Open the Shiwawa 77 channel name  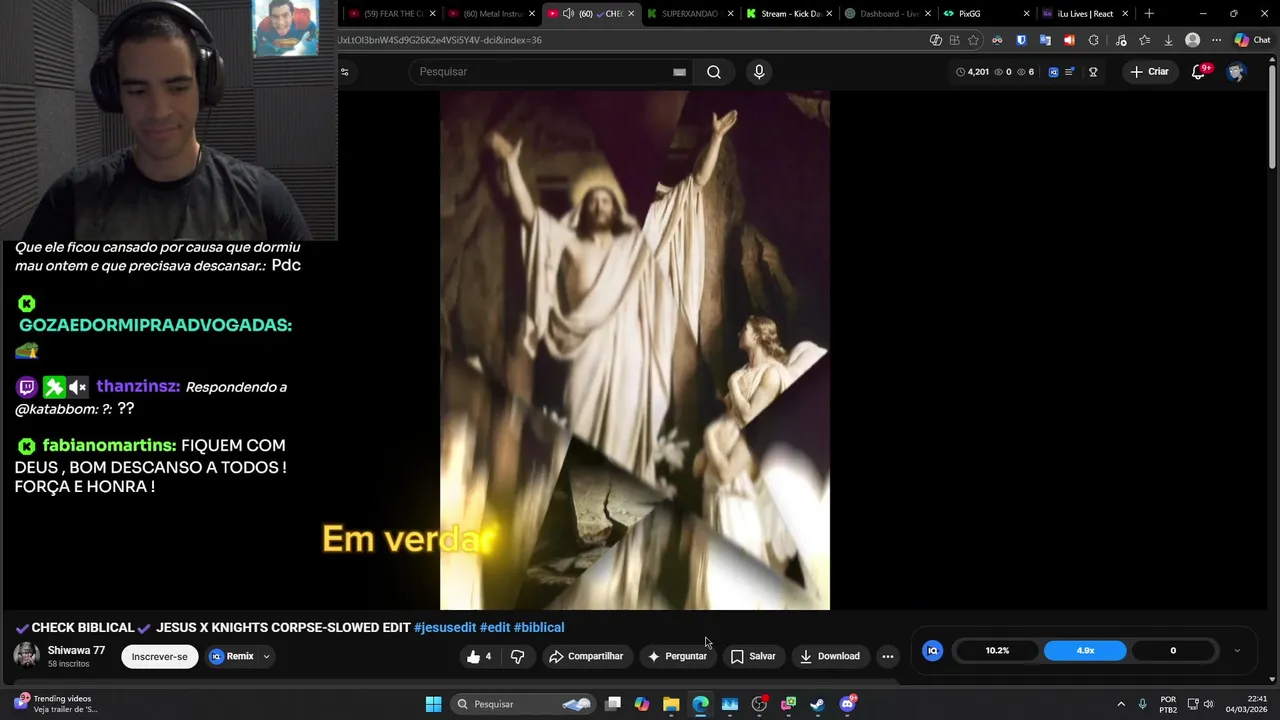[76, 651]
